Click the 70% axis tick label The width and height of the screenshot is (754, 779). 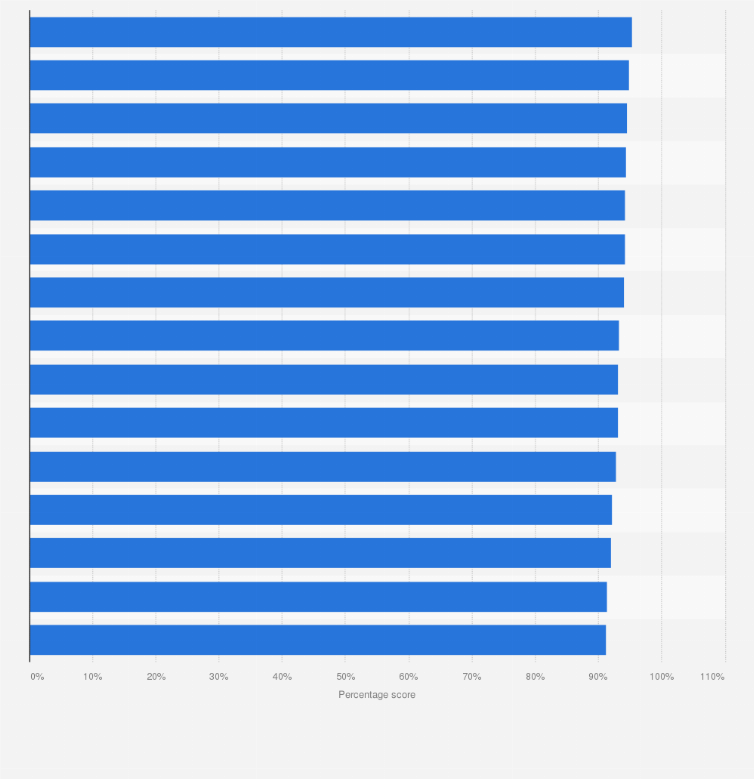coord(472,677)
